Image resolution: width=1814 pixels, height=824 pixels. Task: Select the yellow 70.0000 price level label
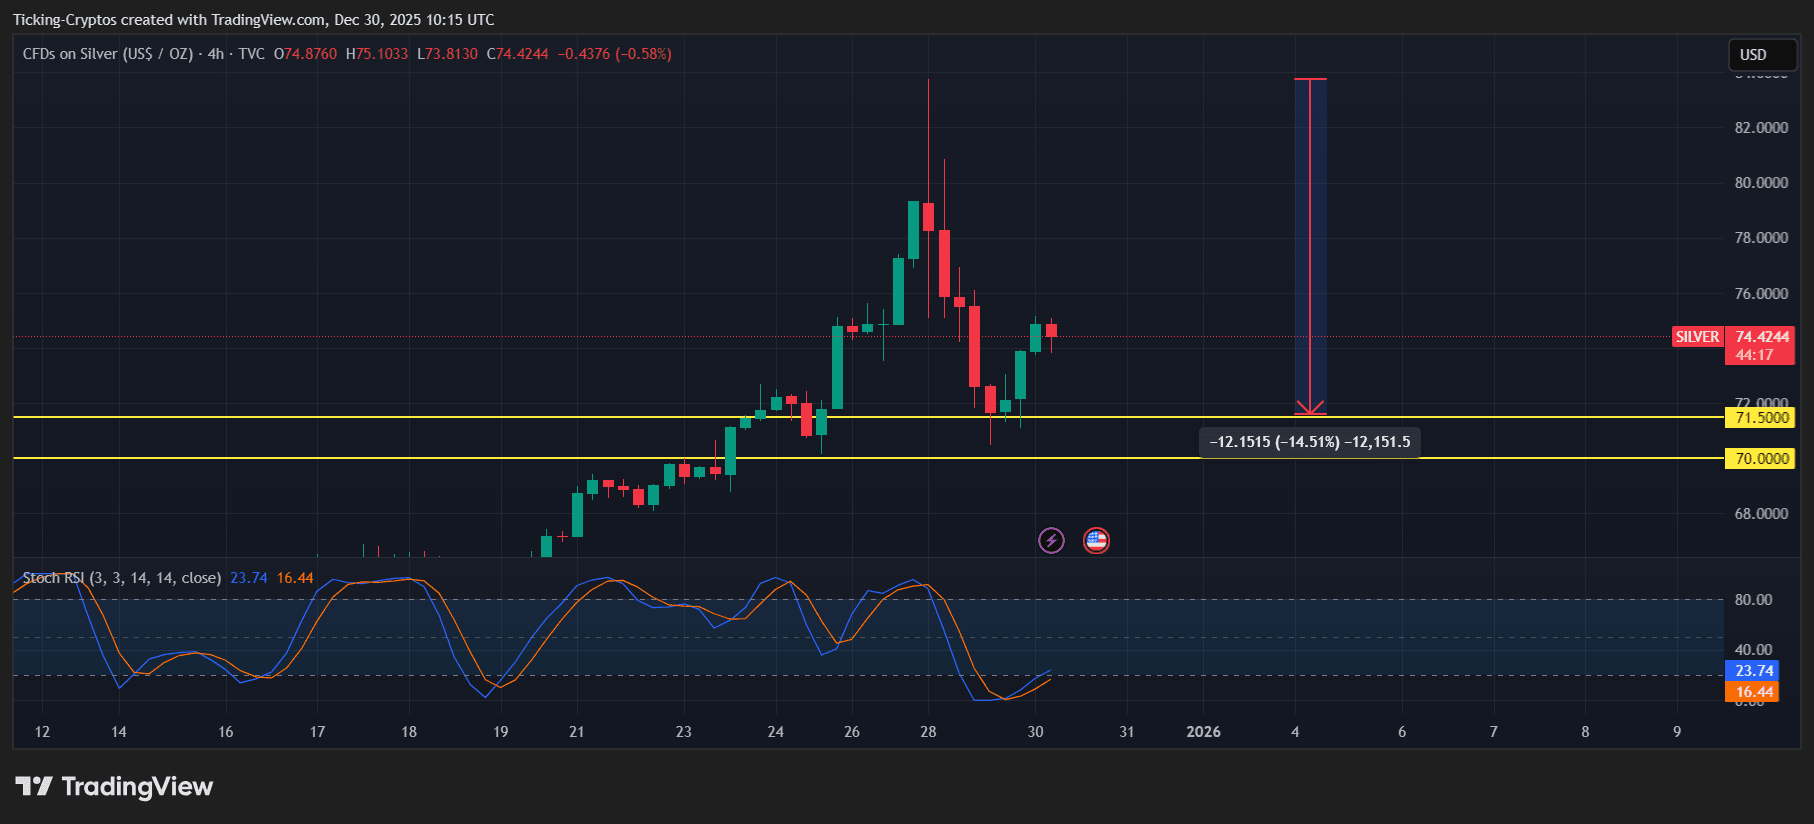[1760, 459]
